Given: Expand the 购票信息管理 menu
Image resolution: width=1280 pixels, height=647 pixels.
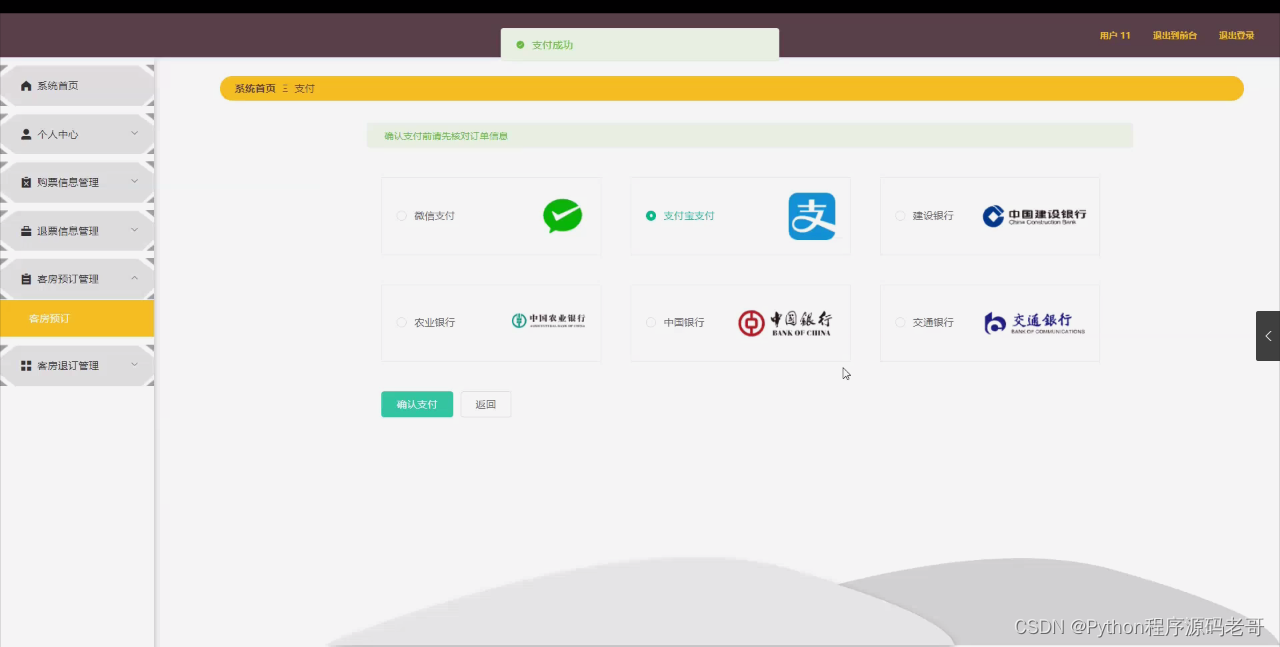Looking at the screenshot, I should click(70, 182).
